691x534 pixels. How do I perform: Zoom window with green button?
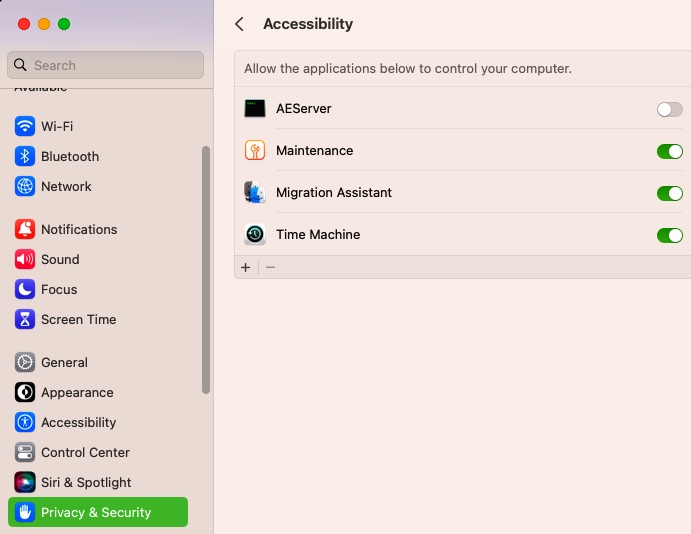64,24
